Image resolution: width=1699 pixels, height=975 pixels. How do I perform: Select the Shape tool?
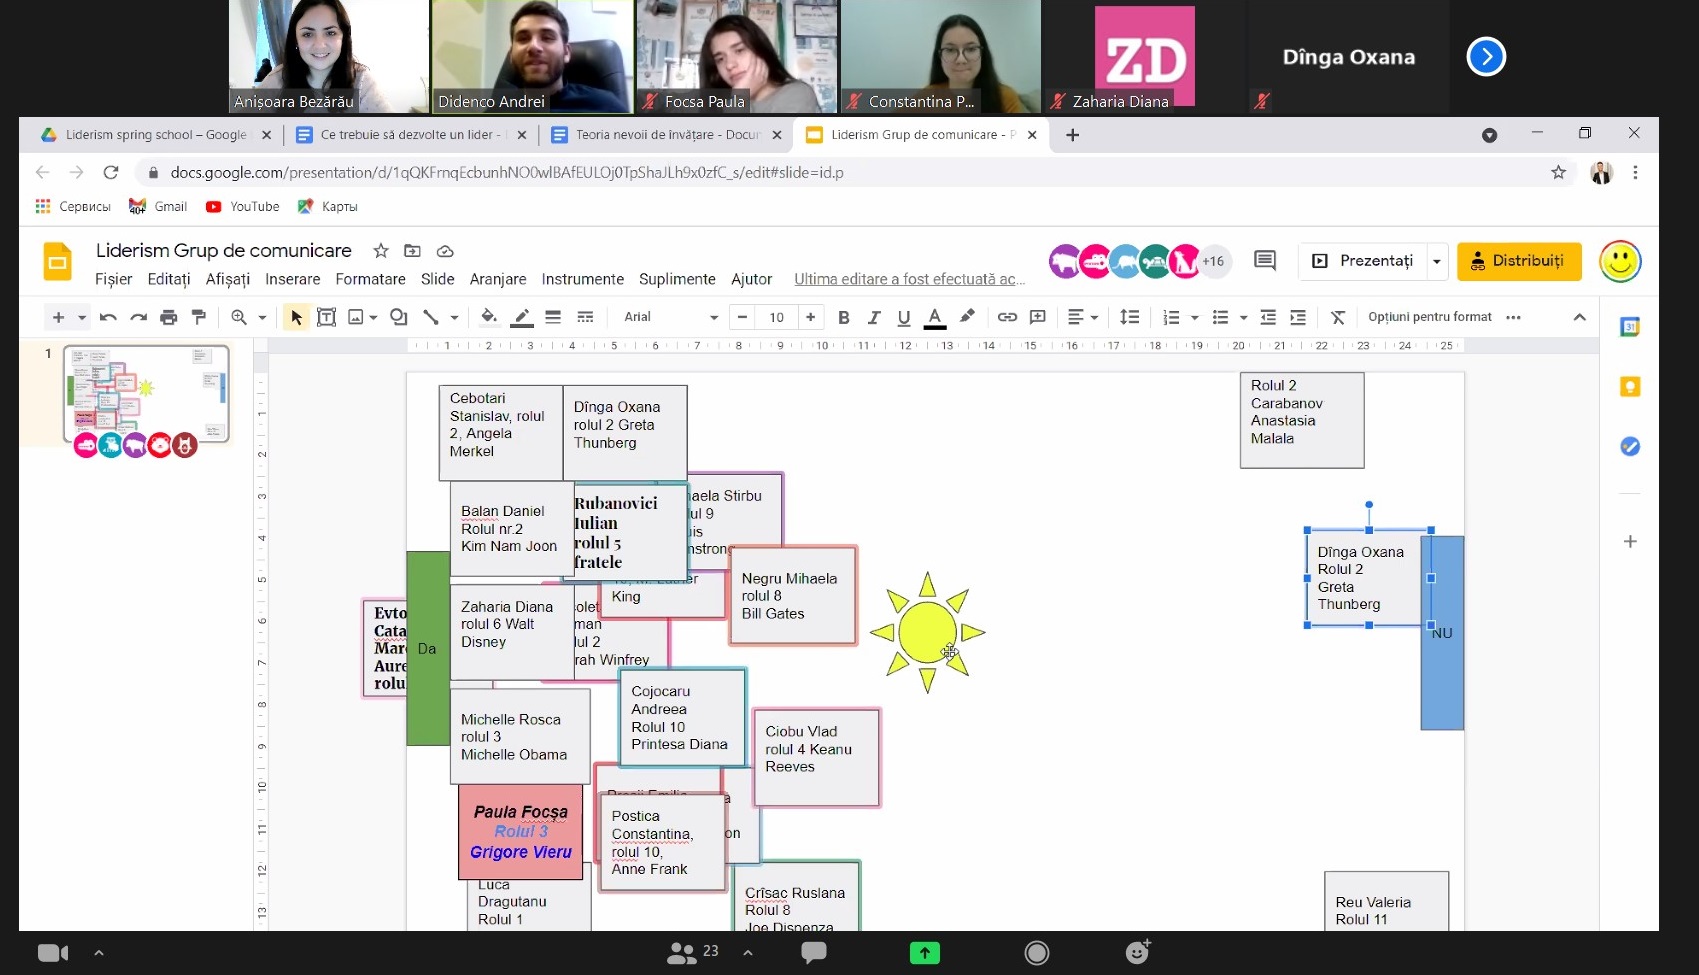pyautogui.click(x=399, y=317)
